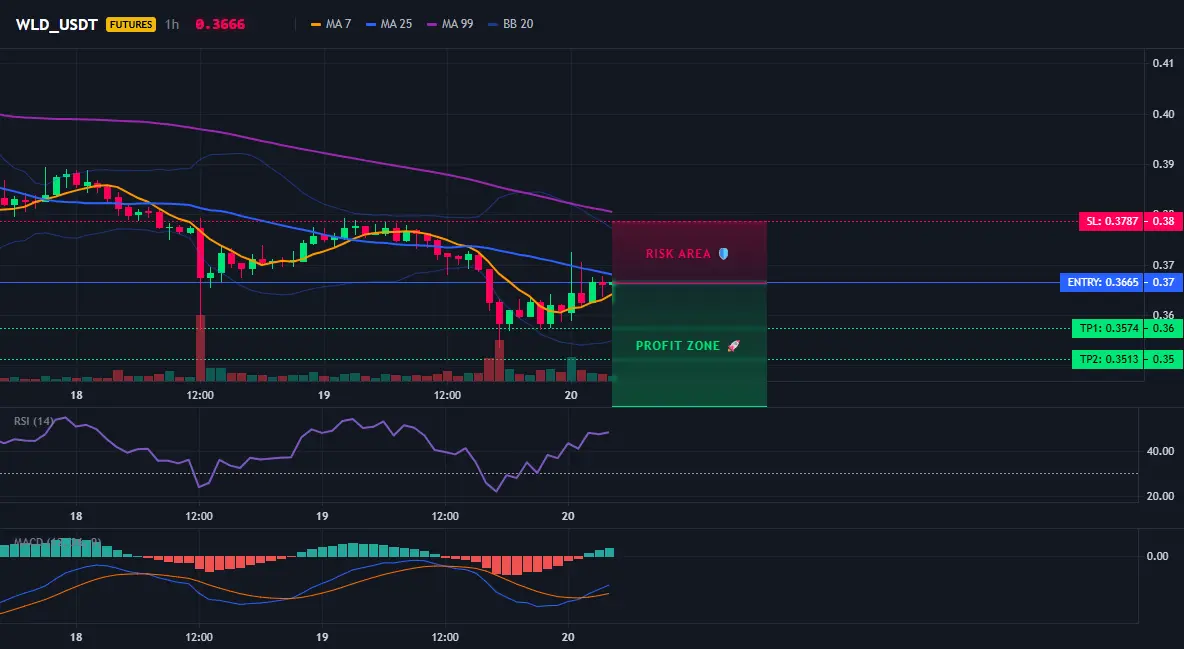
Task: Click the shield icon beside RISK AREA
Action: 723,254
